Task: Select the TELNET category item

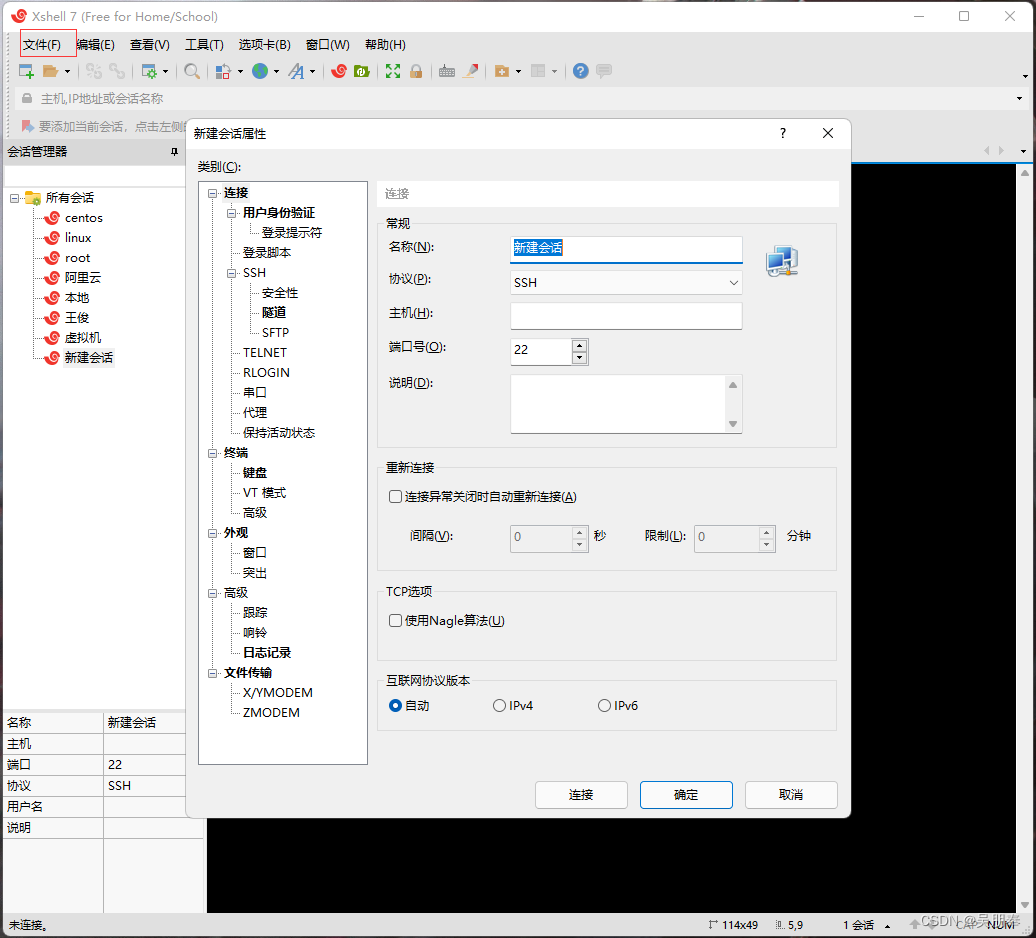Action: pyautogui.click(x=265, y=353)
